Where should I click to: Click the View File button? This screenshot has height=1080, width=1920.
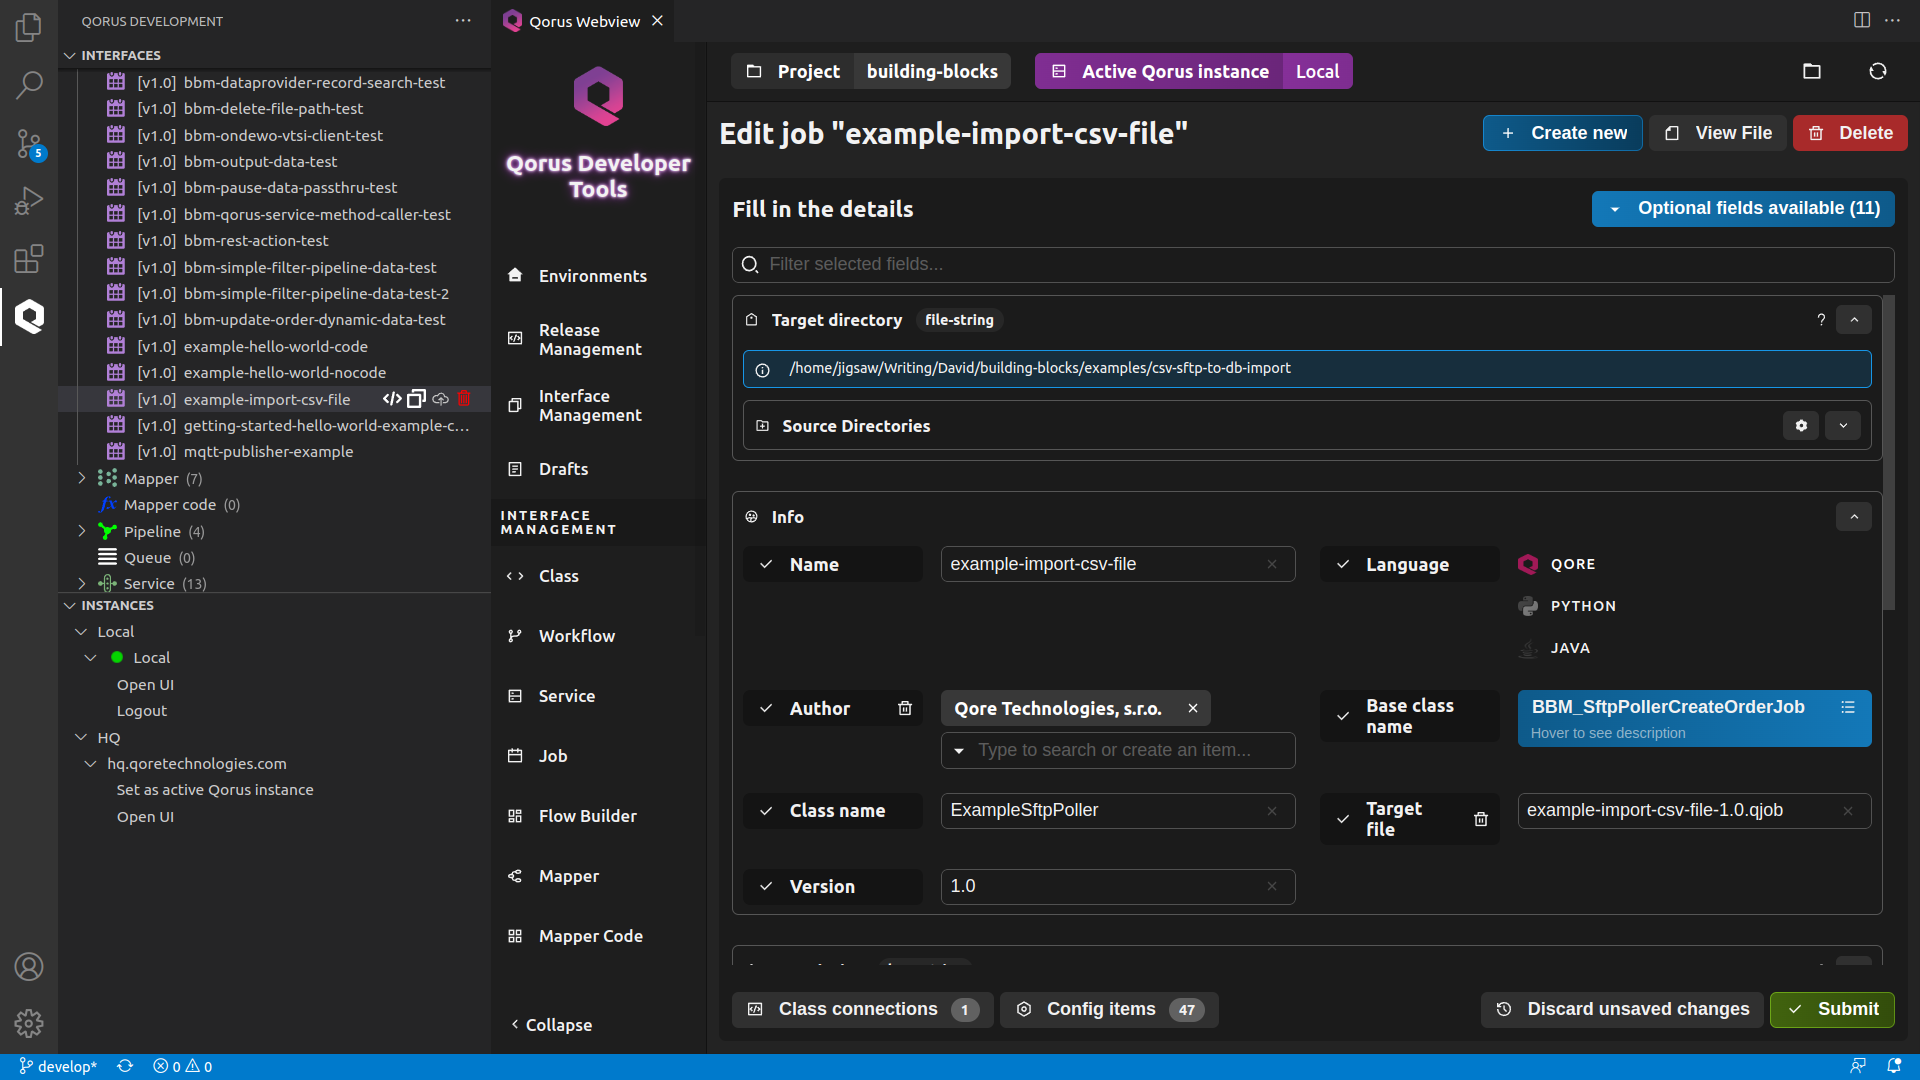(1718, 133)
